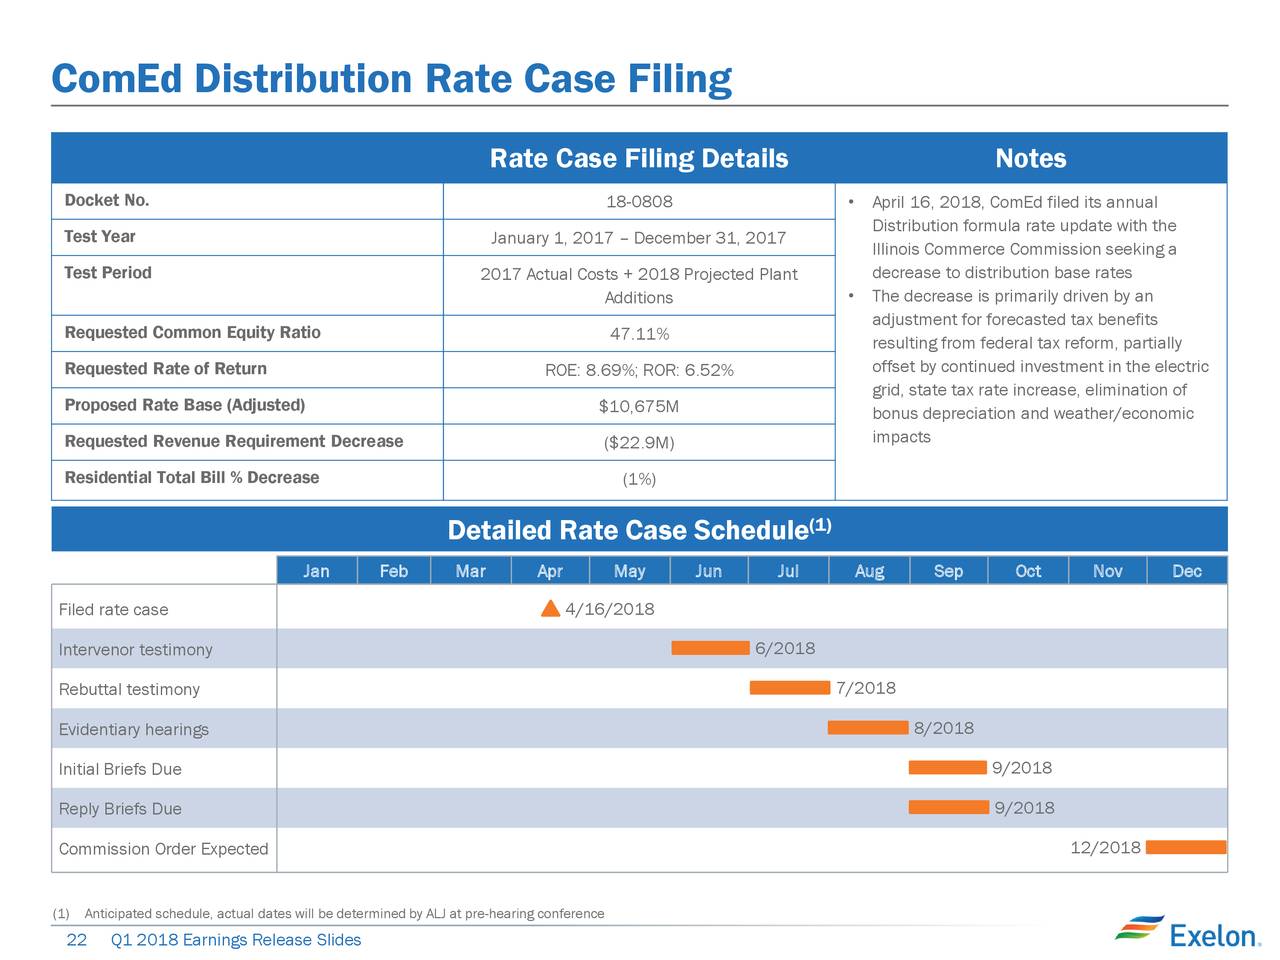Select the Feb month header
Image resolution: width=1280 pixels, height=960 pixels.
[394, 571]
